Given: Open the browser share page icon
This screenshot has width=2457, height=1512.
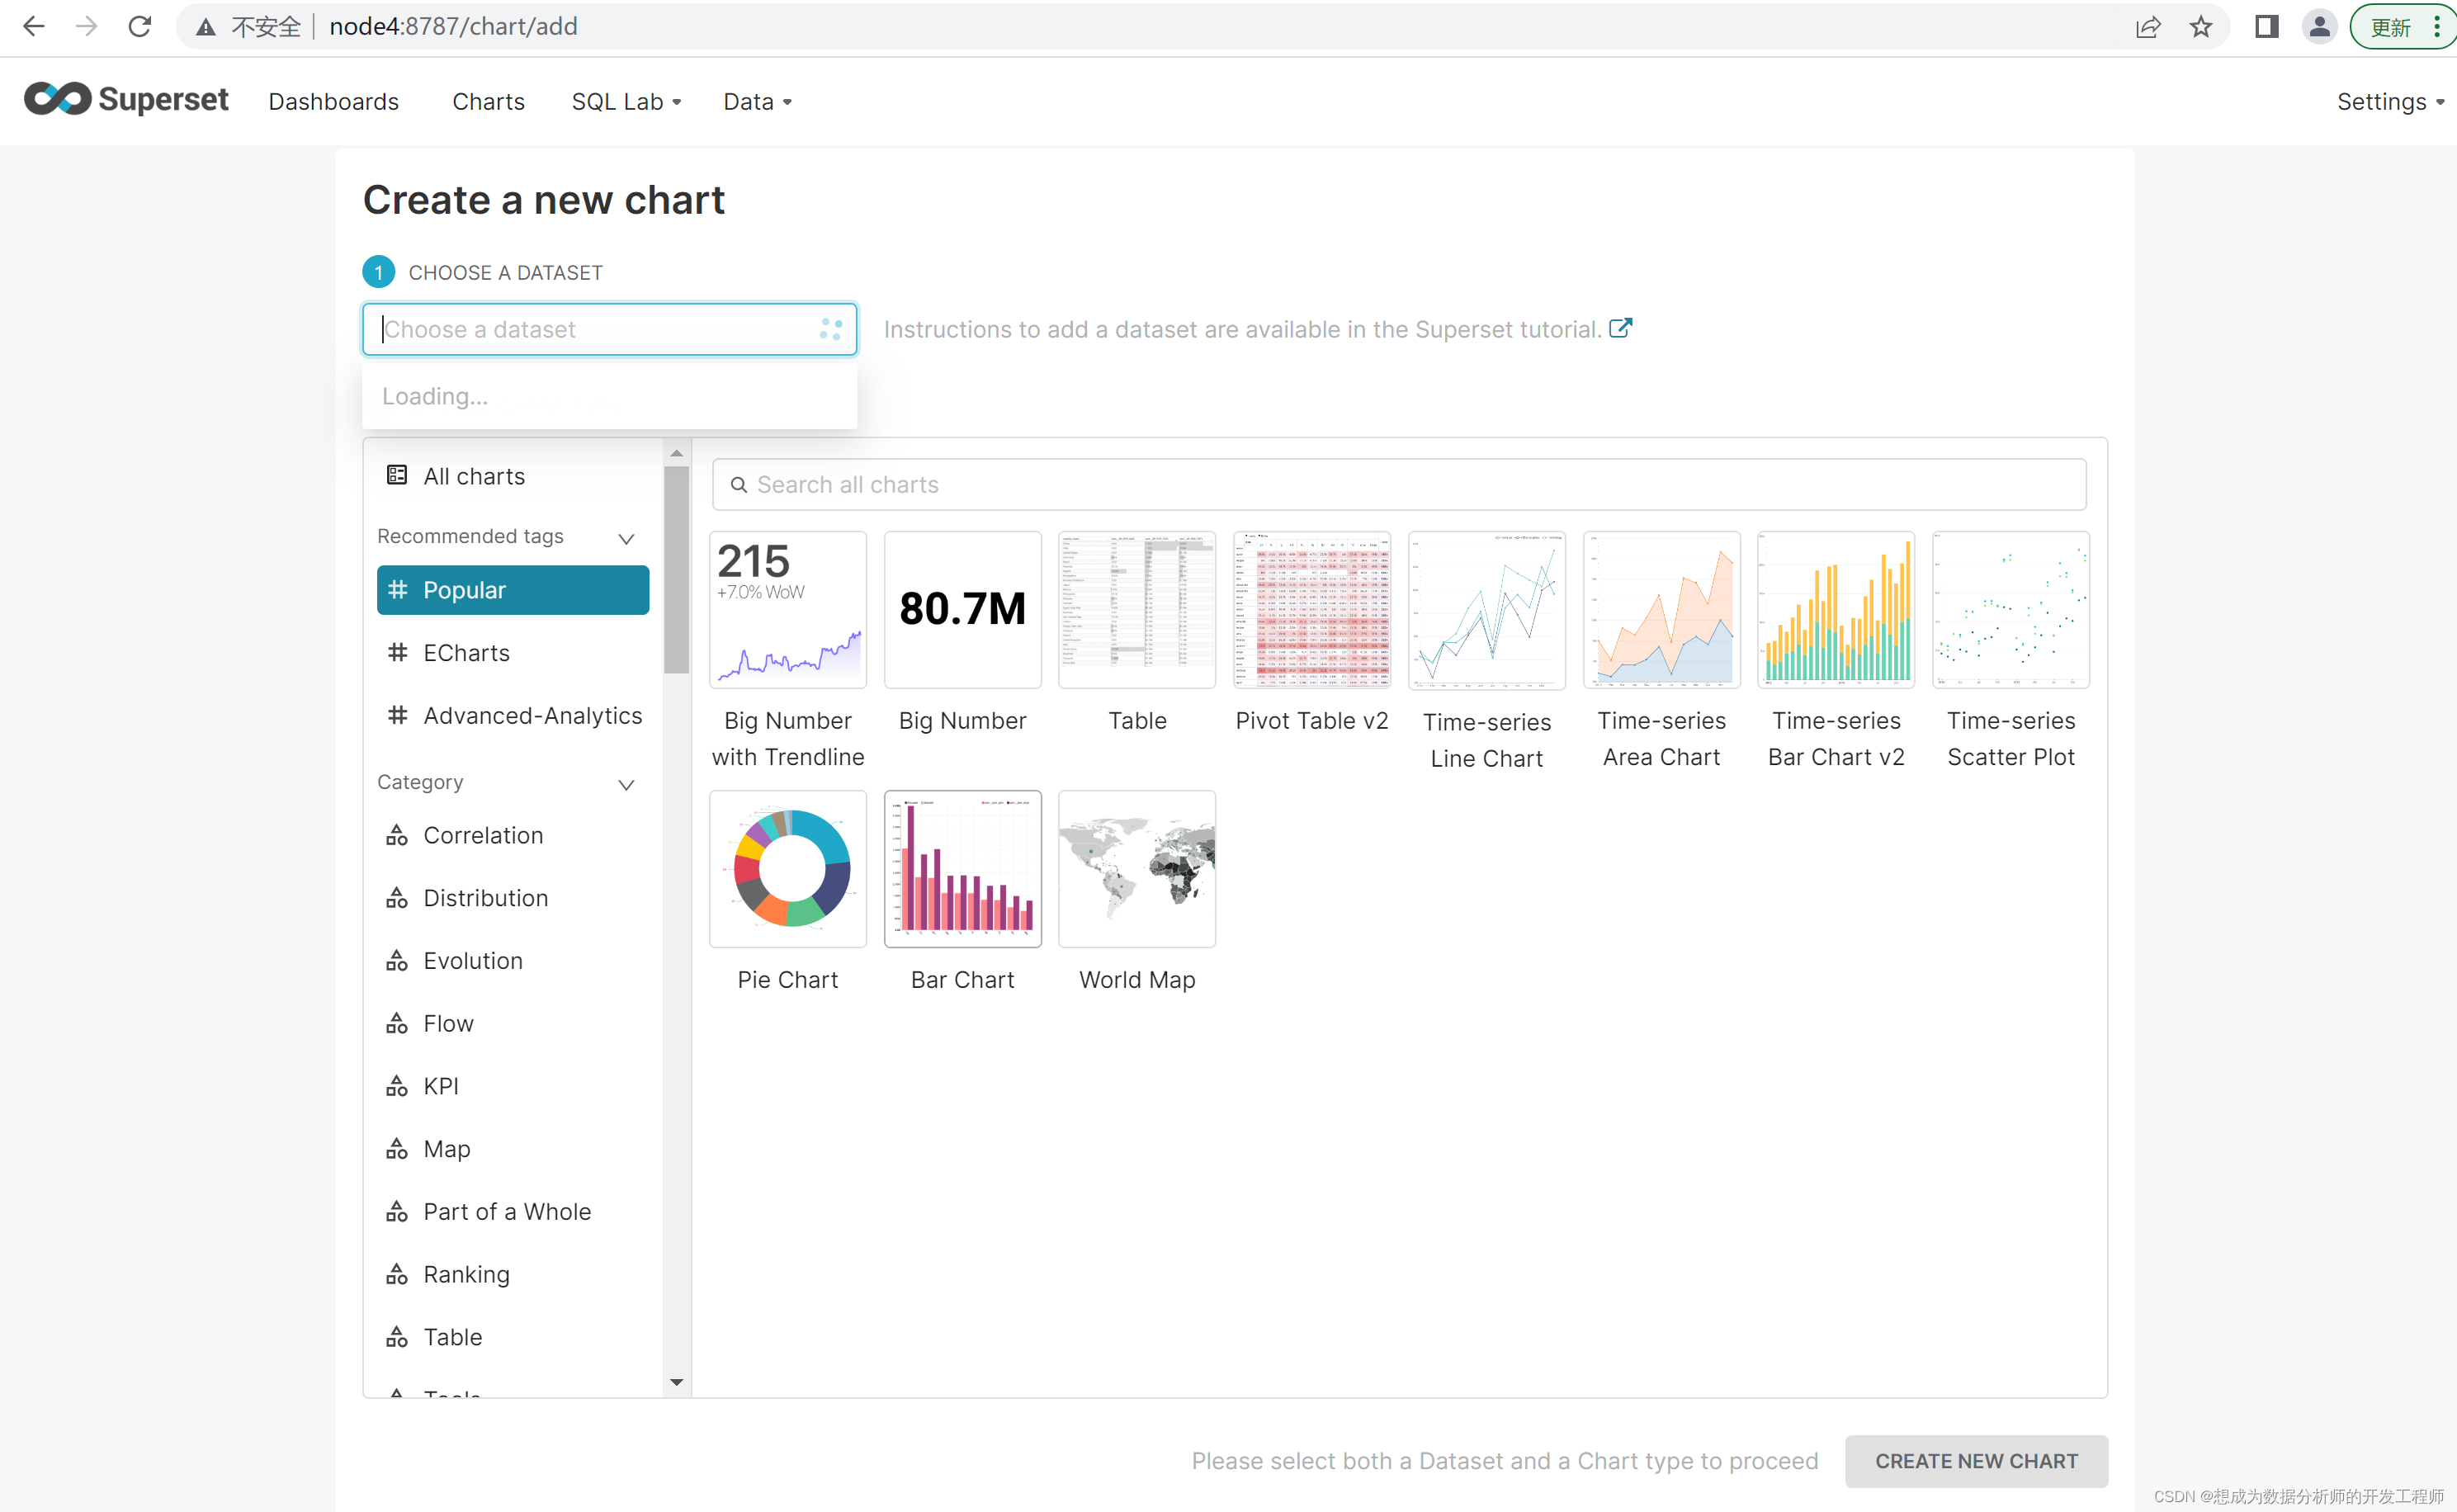Looking at the screenshot, I should click(2148, 27).
